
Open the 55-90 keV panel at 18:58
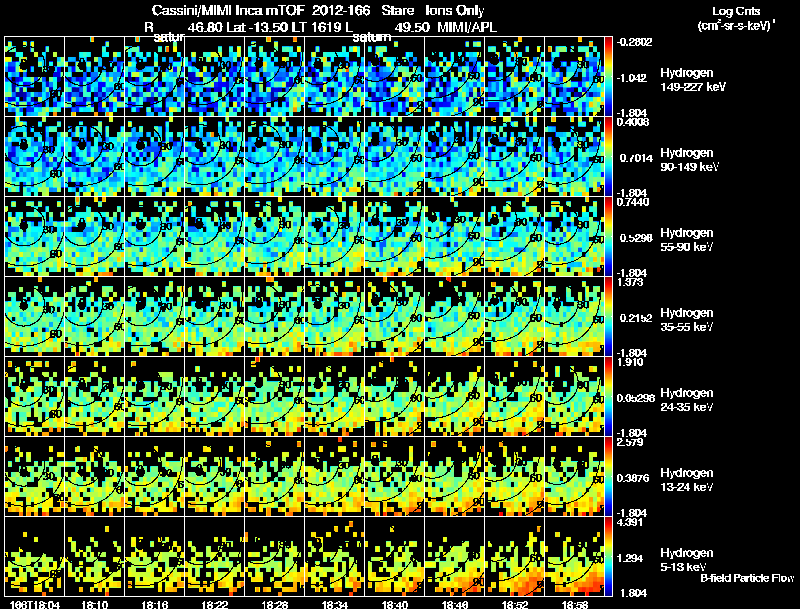pyautogui.click(x=574, y=237)
